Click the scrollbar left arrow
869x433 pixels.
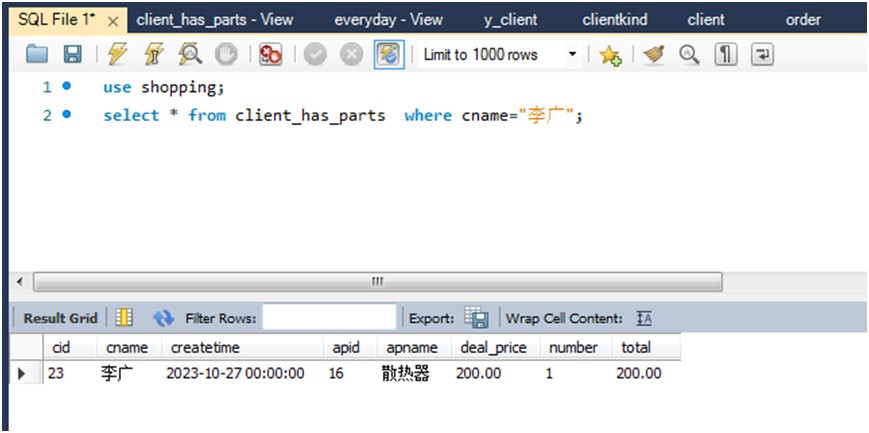(20, 282)
